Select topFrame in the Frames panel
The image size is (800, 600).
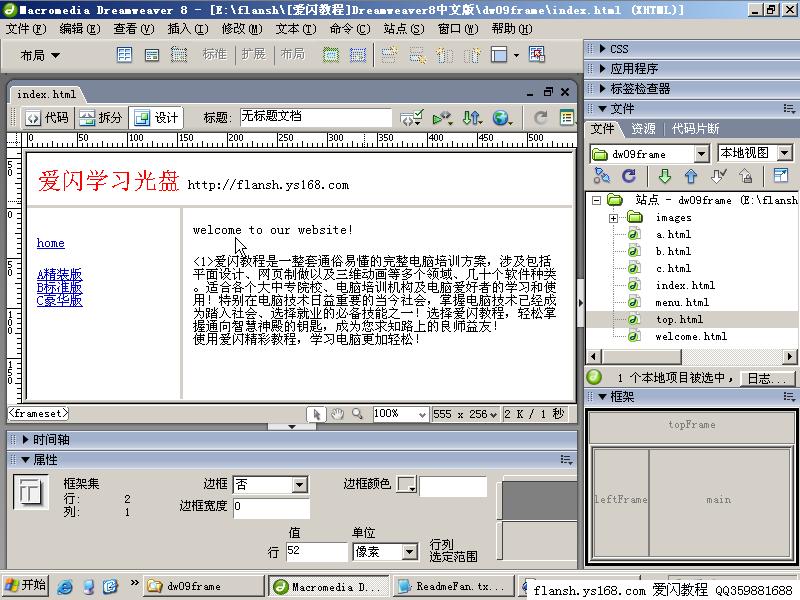(x=692, y=427)
